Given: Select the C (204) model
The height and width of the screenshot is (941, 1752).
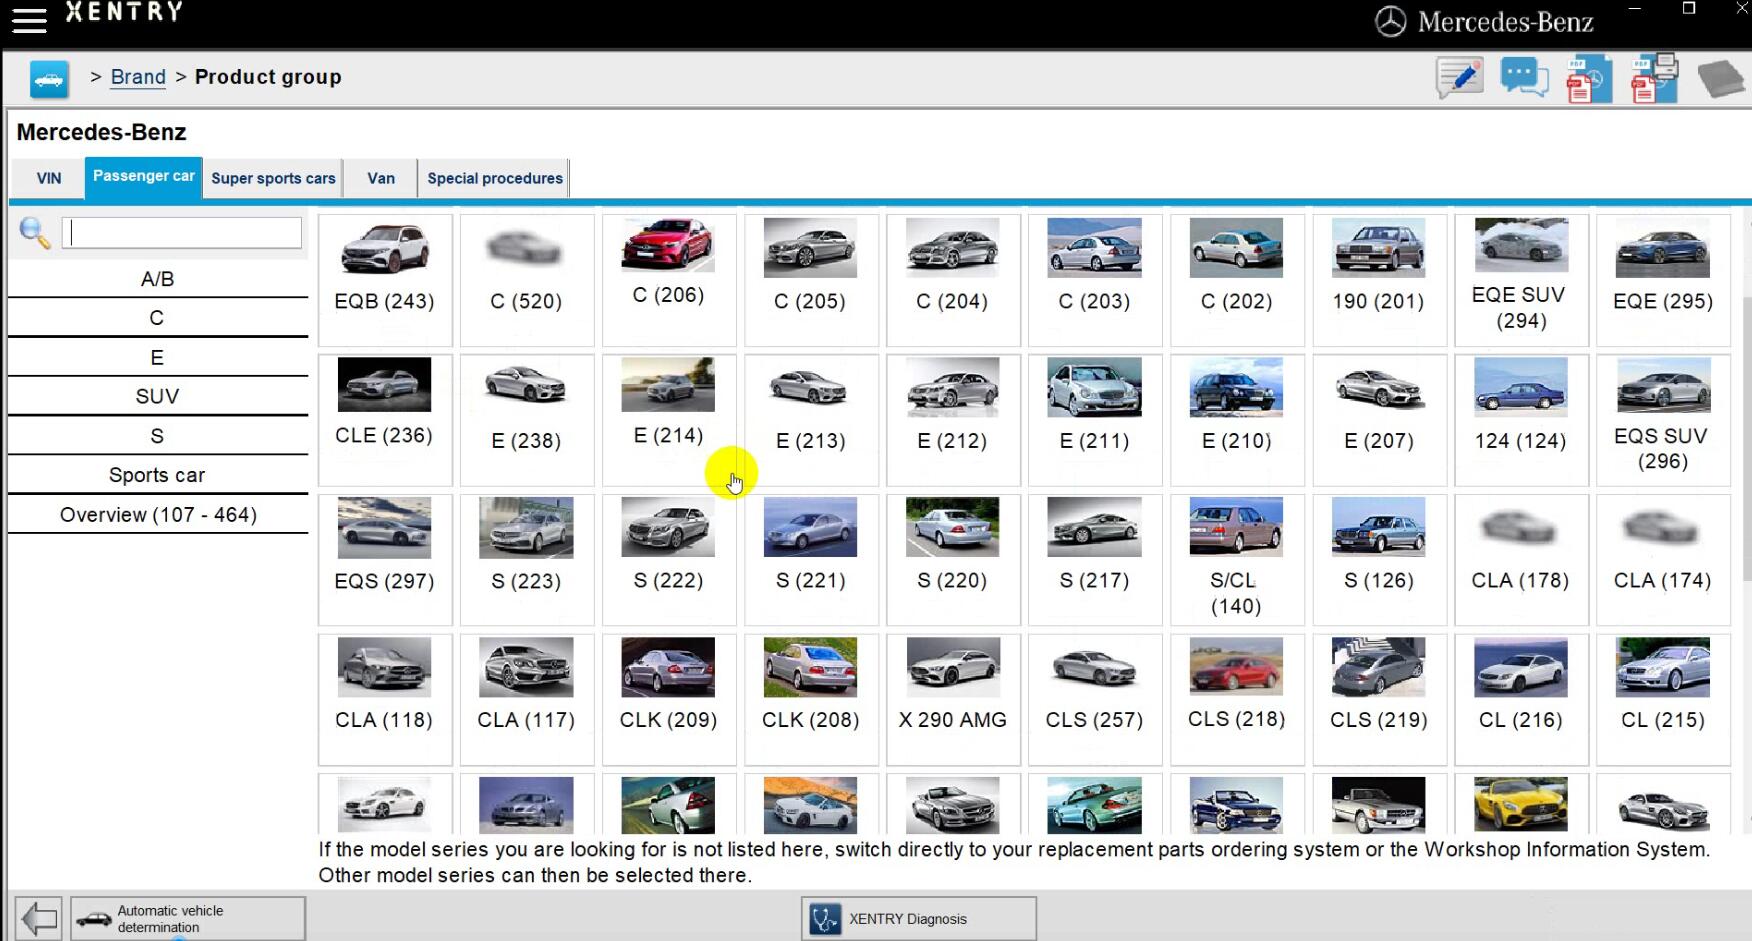Looking at the screenshot, I should coord(953,280).
